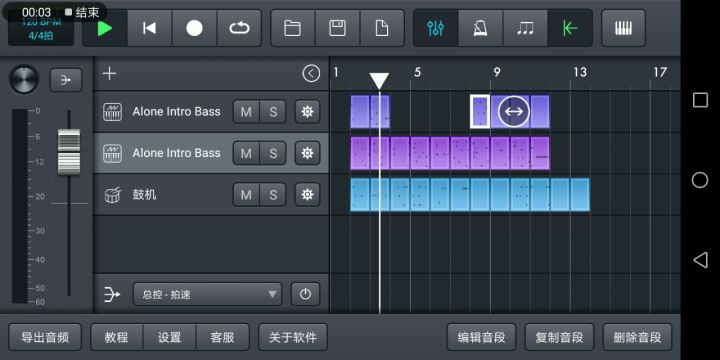The image size is (720, 360).
Task: Toggle the automation power button
Action: coord(305,294)
